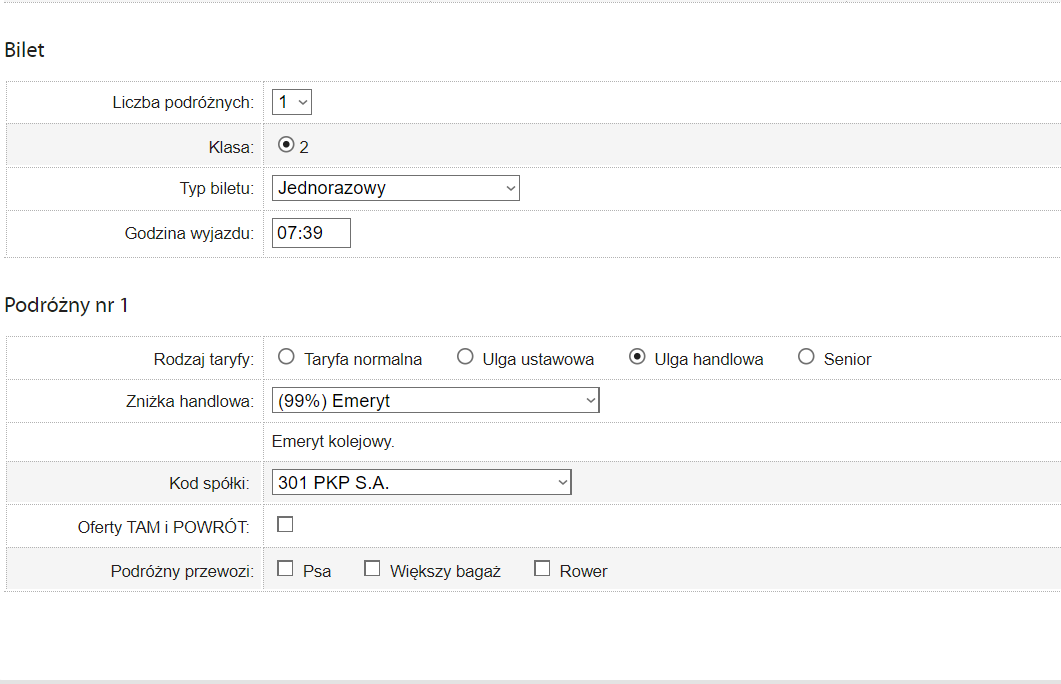1061x684 pixels.
Task: Pick the Senior tariff radio button
Action: coord(806,357)
